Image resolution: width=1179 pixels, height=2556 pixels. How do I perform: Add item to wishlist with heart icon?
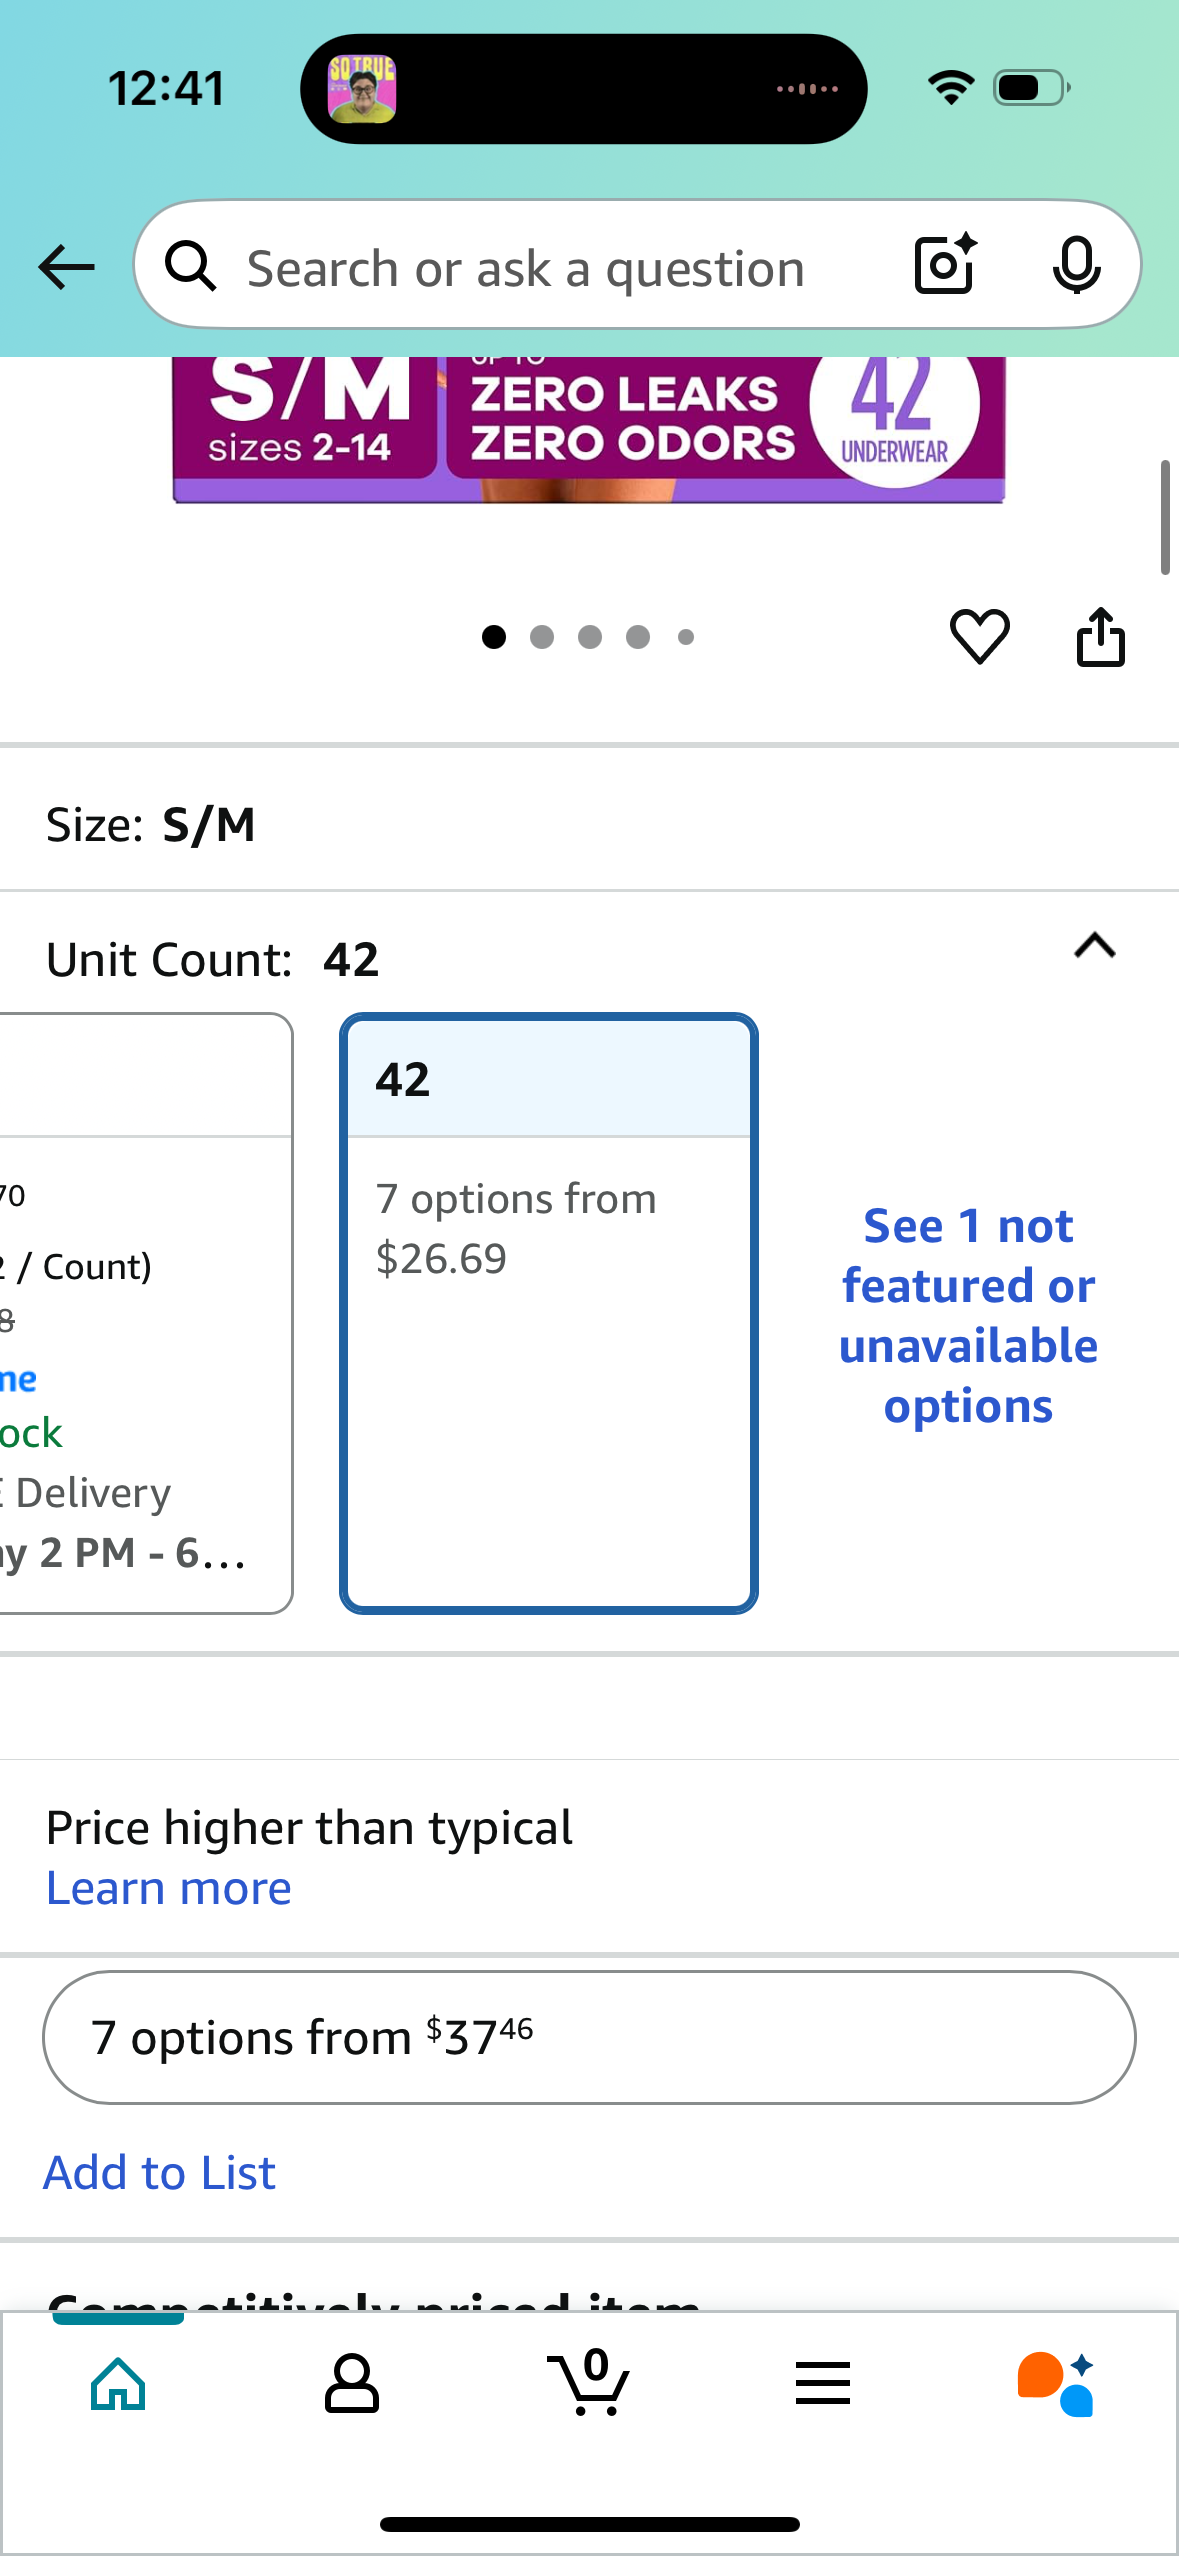pos(979,636)
